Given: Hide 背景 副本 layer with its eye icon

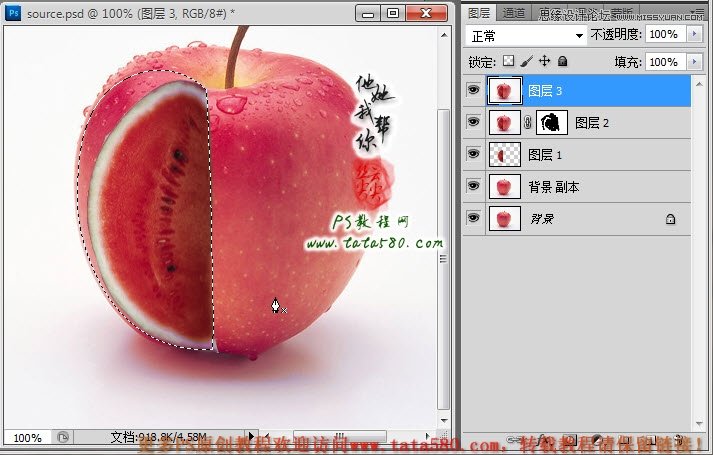Looking at the screenshot, I should point(473,185).
